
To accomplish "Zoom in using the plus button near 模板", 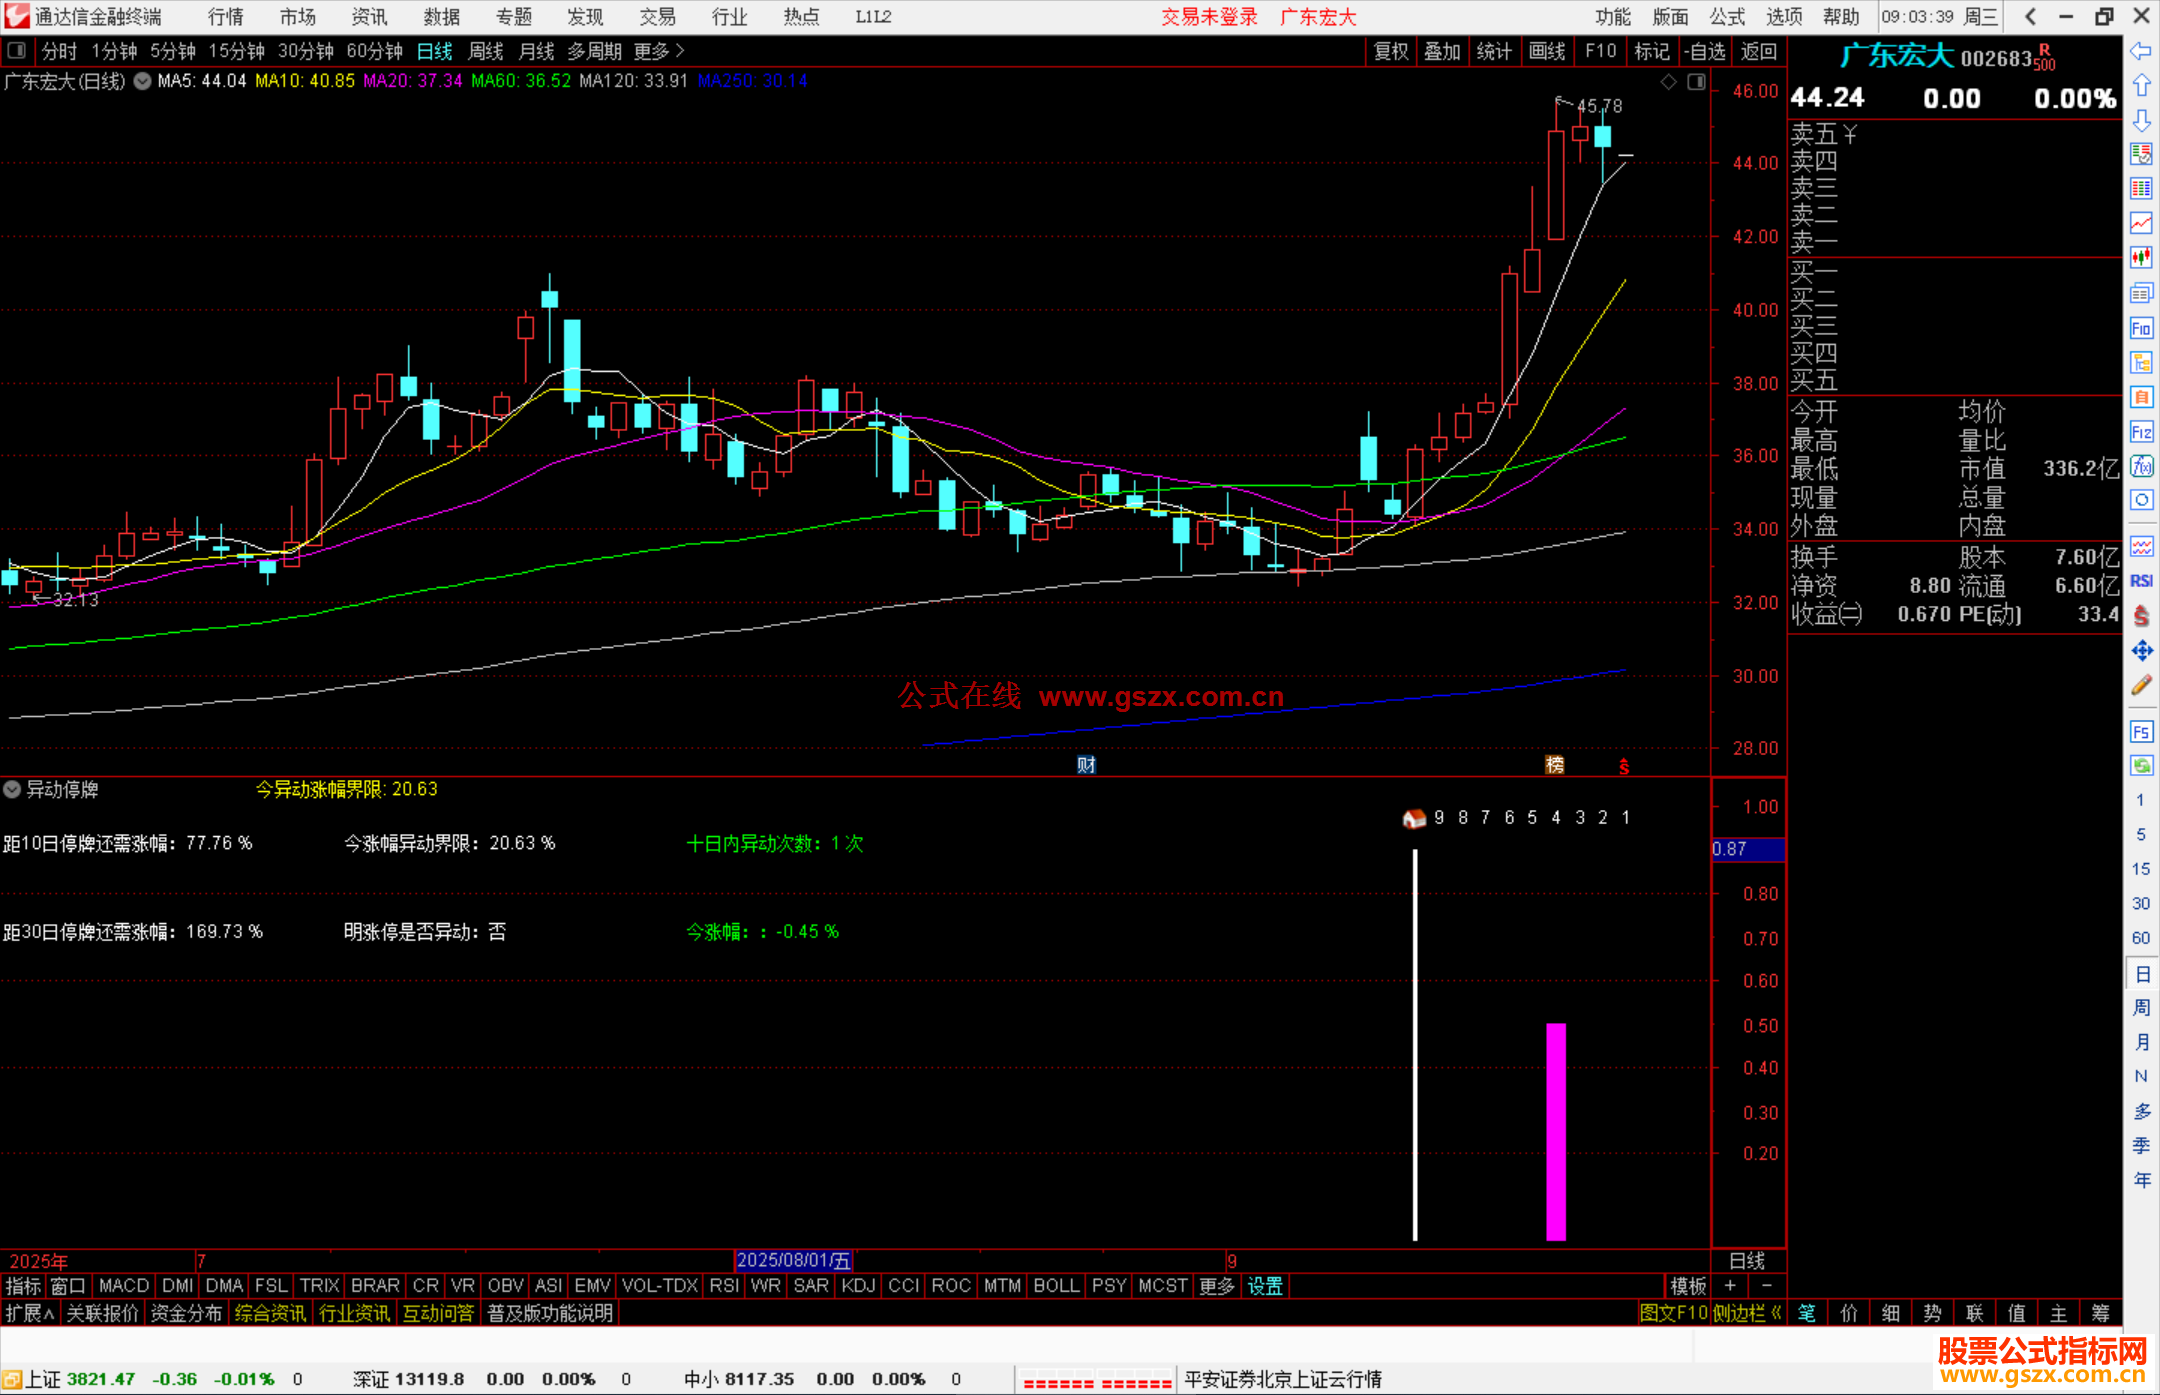I will click(x=1730, y=1286).
